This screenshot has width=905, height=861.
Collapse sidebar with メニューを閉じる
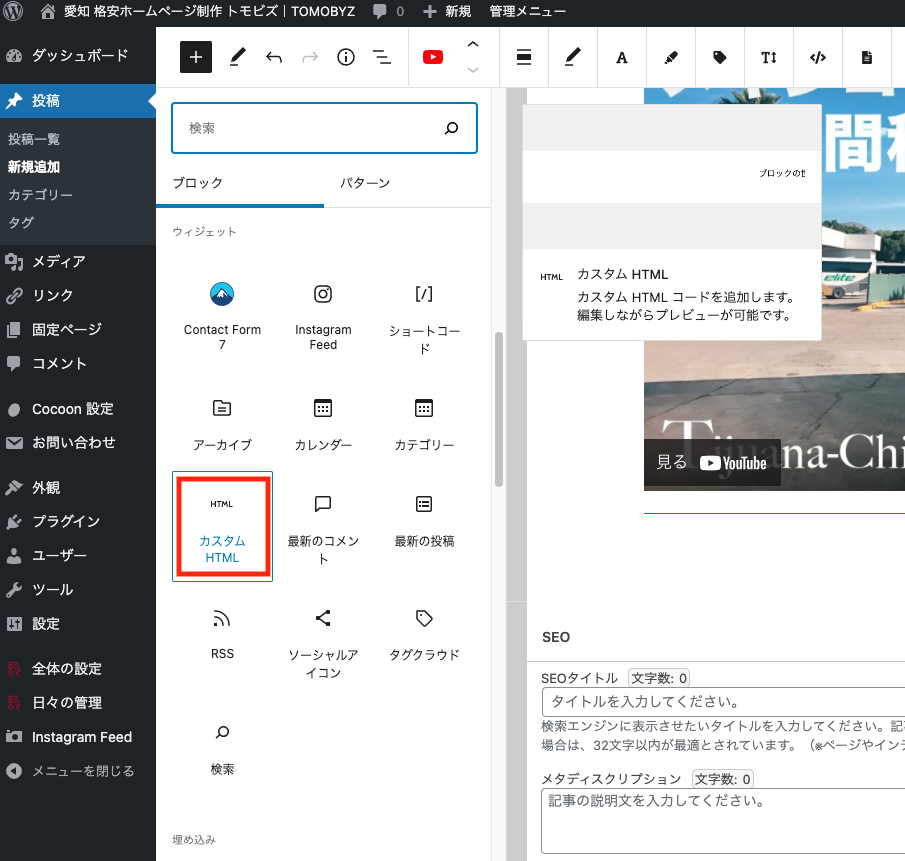(x=82, y=771)
